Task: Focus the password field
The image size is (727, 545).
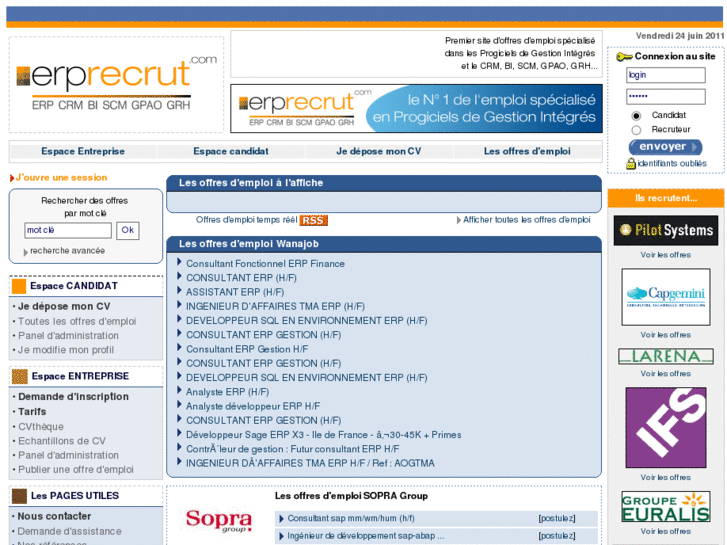Action: pos(666,96)
